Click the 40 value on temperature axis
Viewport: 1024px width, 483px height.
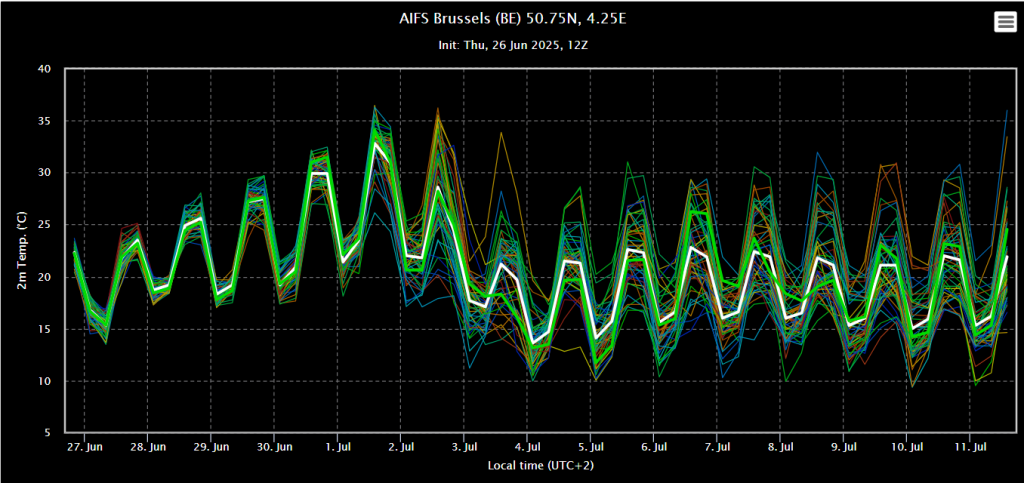tap(44, 69)
